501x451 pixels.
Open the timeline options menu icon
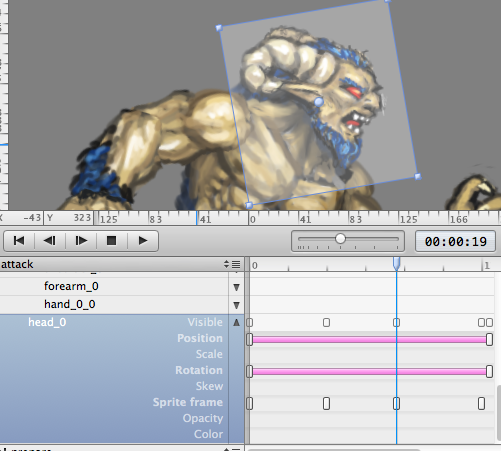(236, 264)
